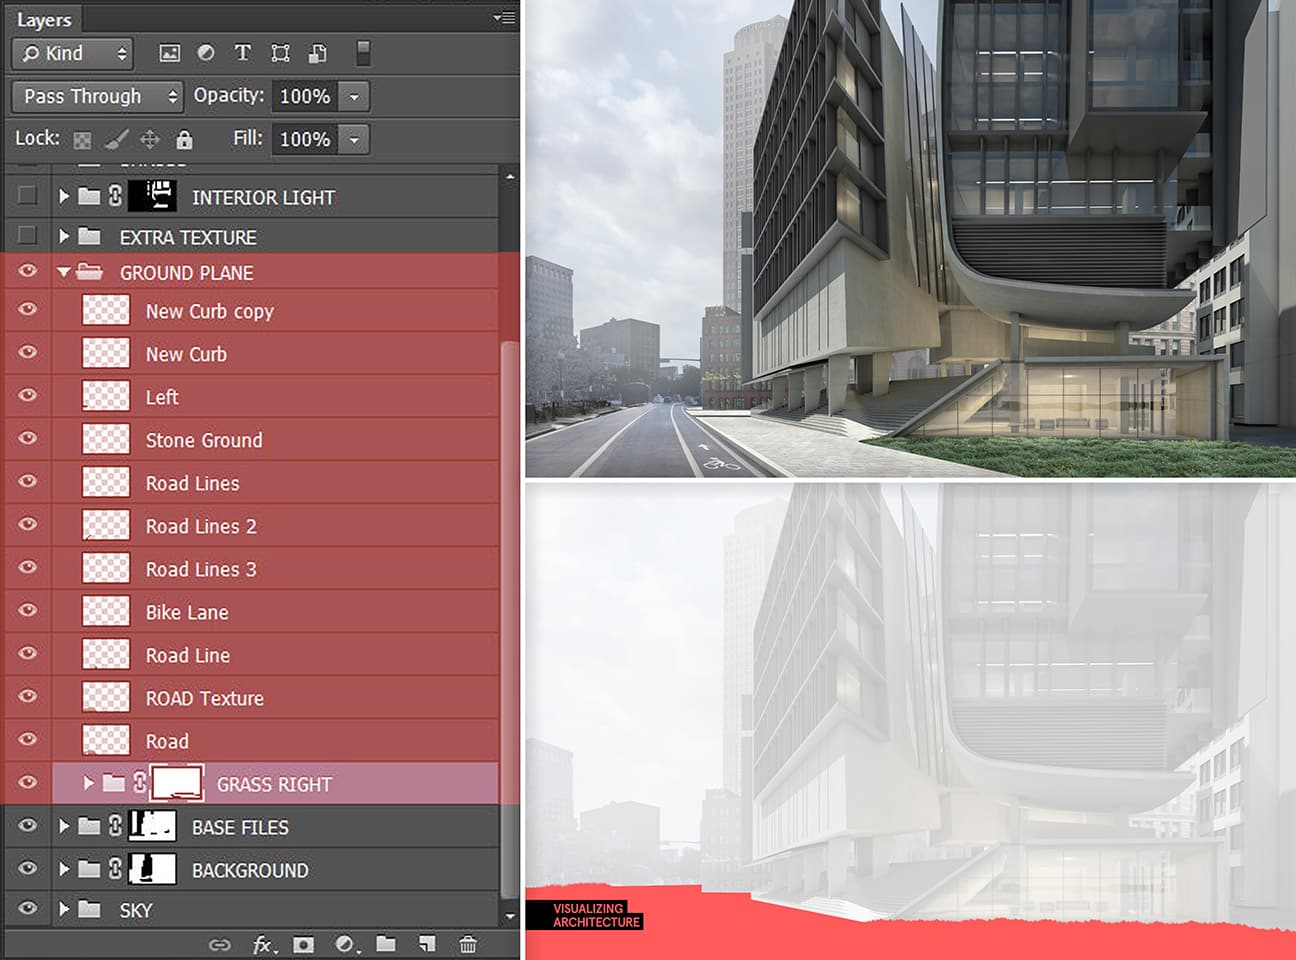The height and width of the screenshot is (960, 1296).
Task: Click the GRASS RIGHT mask thumbnail
Action: (177, 784)
